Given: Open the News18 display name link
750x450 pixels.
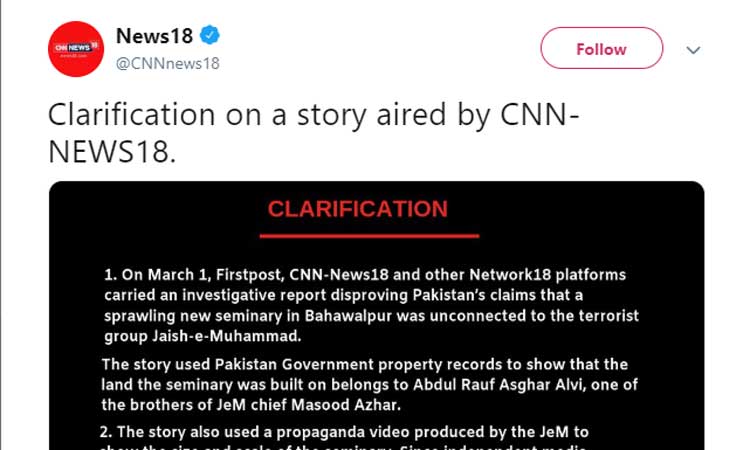Looking at the screenshot, I should point(154,37).
